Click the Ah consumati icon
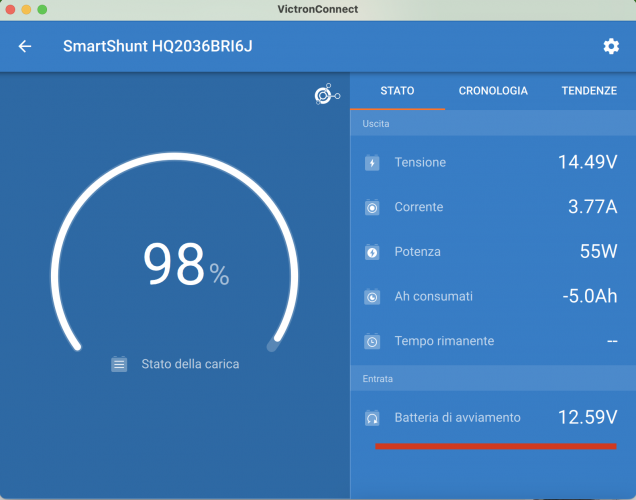This screenshot has height=500, width=636. [372, 297]
